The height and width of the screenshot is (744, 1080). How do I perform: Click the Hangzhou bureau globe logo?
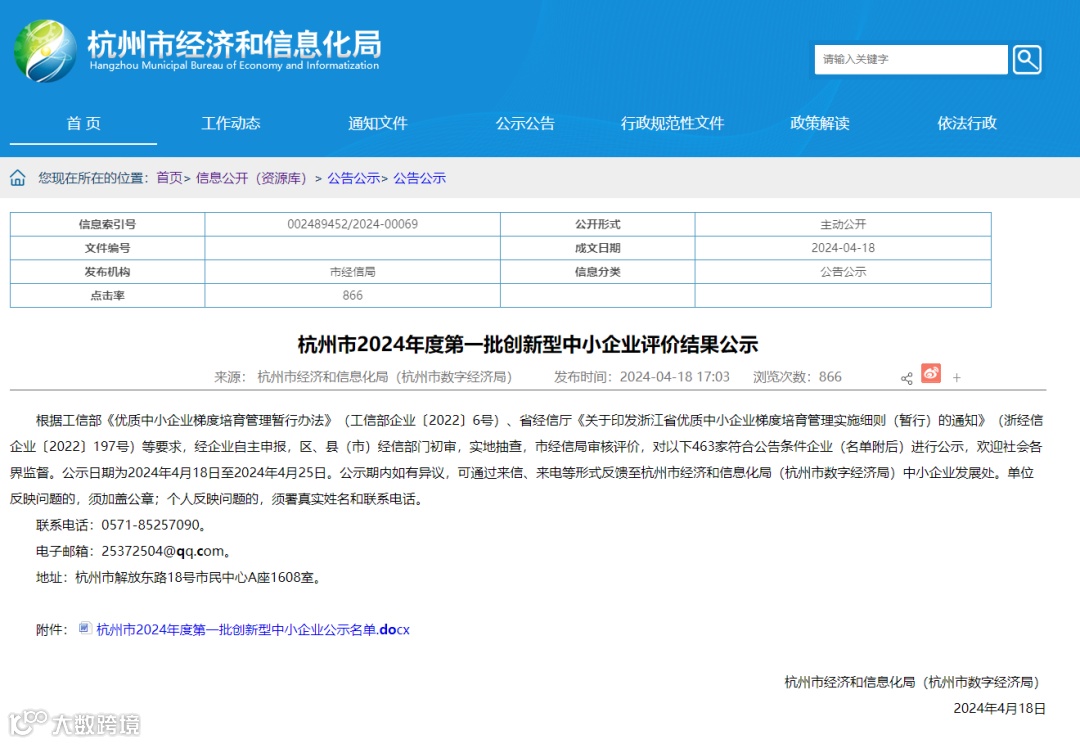click(45, 50)
